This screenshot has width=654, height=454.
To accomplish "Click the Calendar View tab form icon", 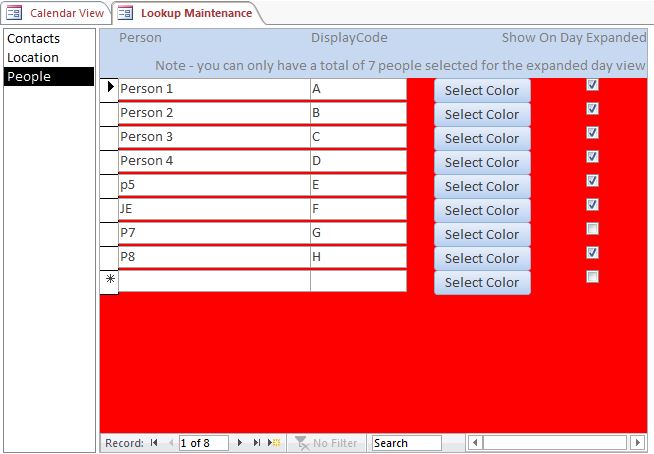I will click(x=14, y=13).
